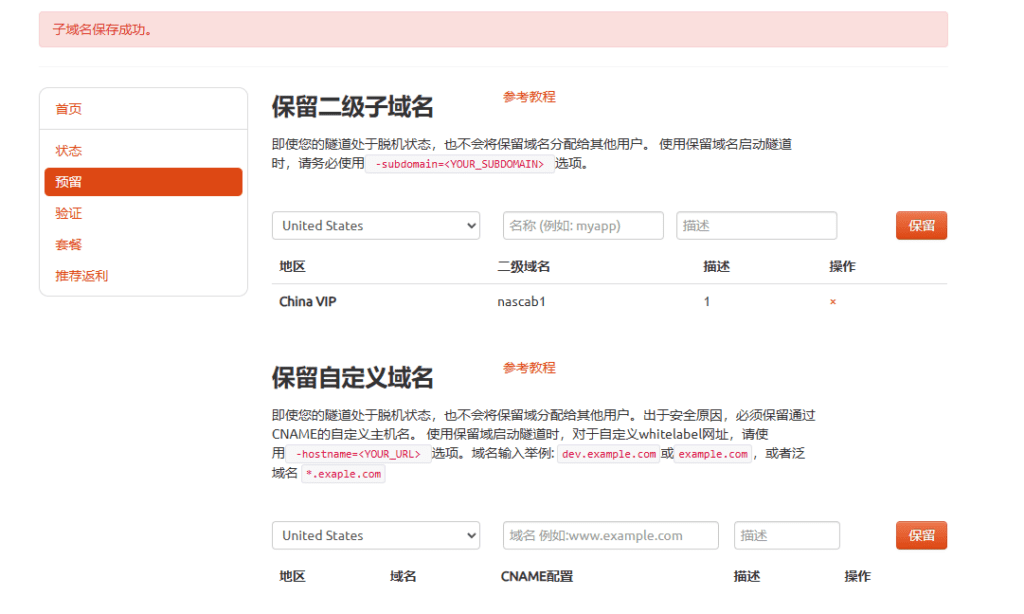The image size is (1024, 614).
Task: Click the 域名 custom domain input field
Action: click(610, 536)
